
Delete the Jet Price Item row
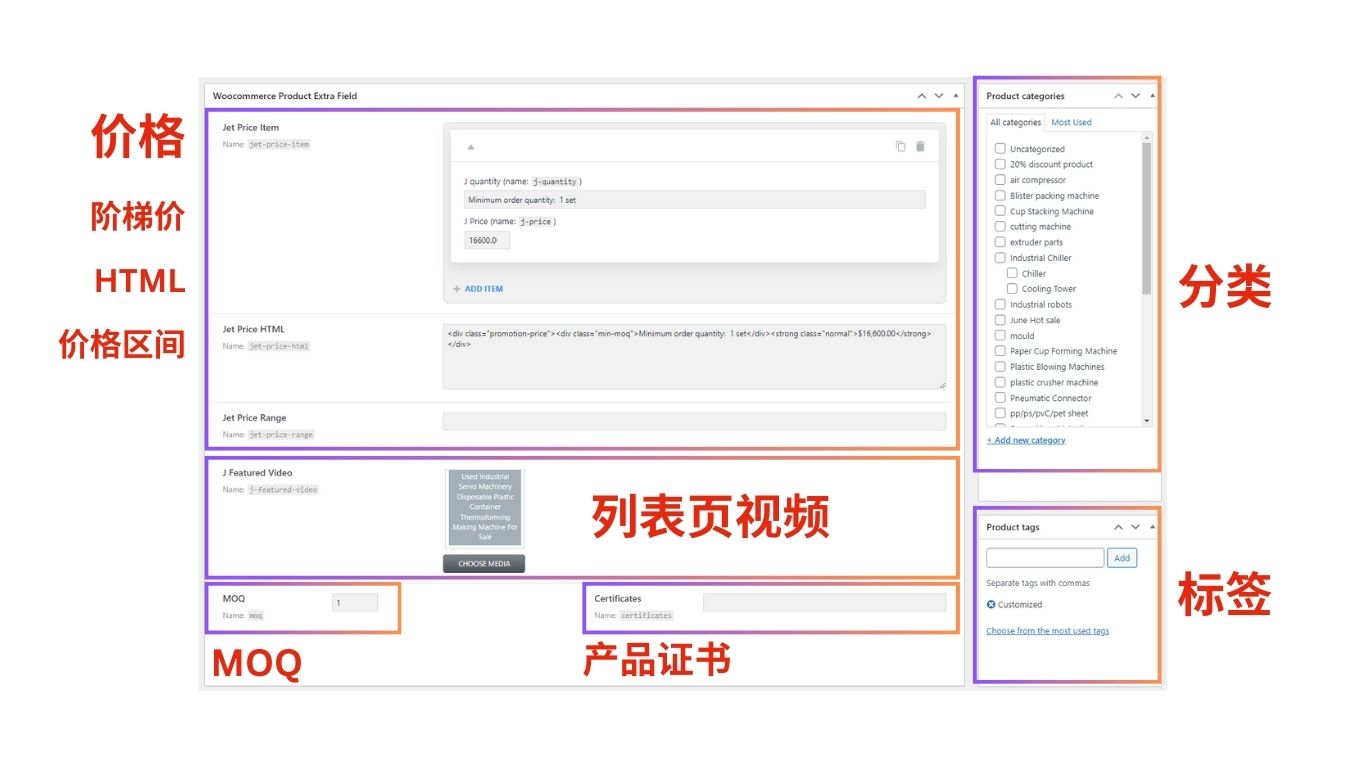pyautogui.click(x=920, y=146)
